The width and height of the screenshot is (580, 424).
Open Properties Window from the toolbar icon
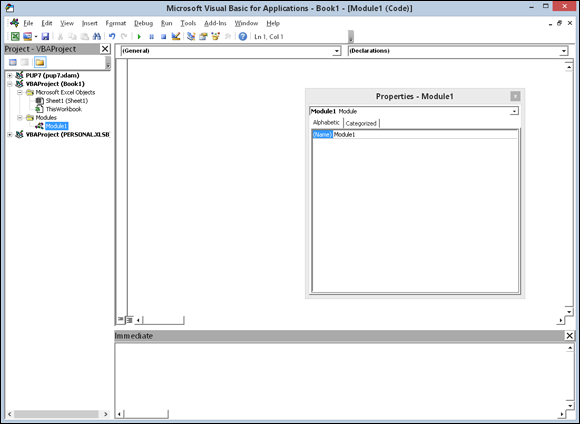(203, 36)
